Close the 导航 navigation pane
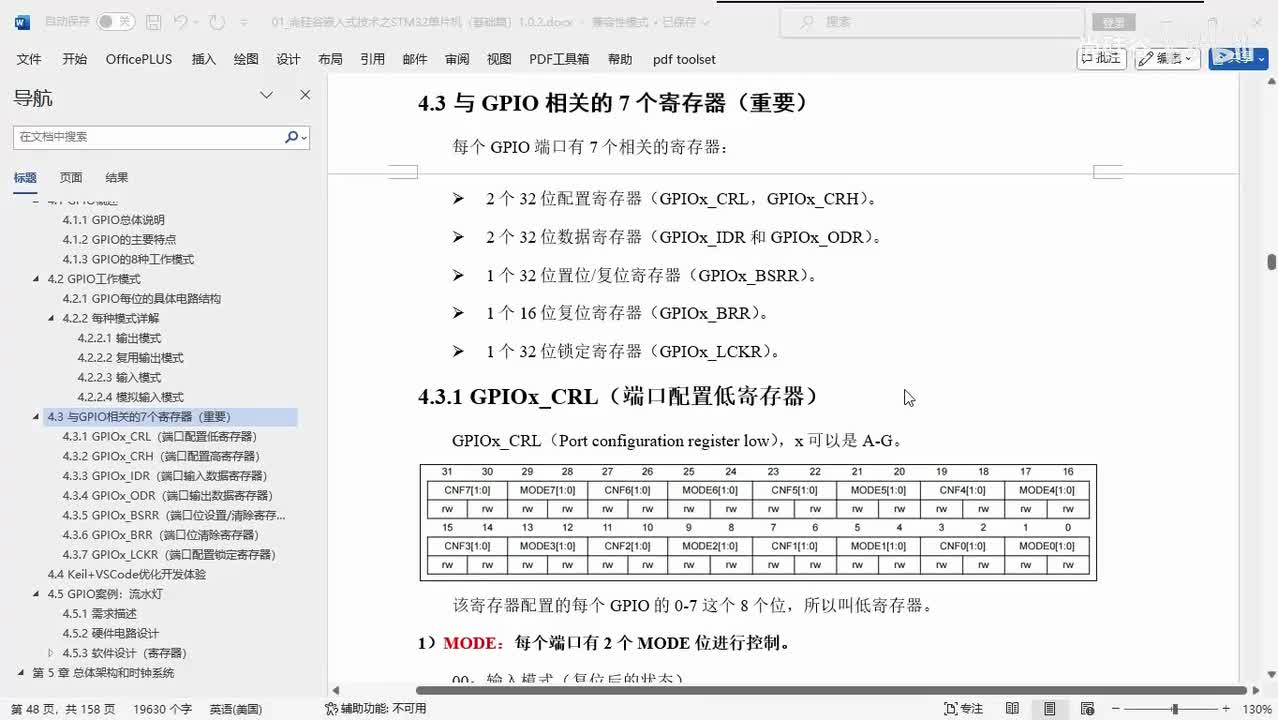 pyautogui.click(x=305, y=95)
